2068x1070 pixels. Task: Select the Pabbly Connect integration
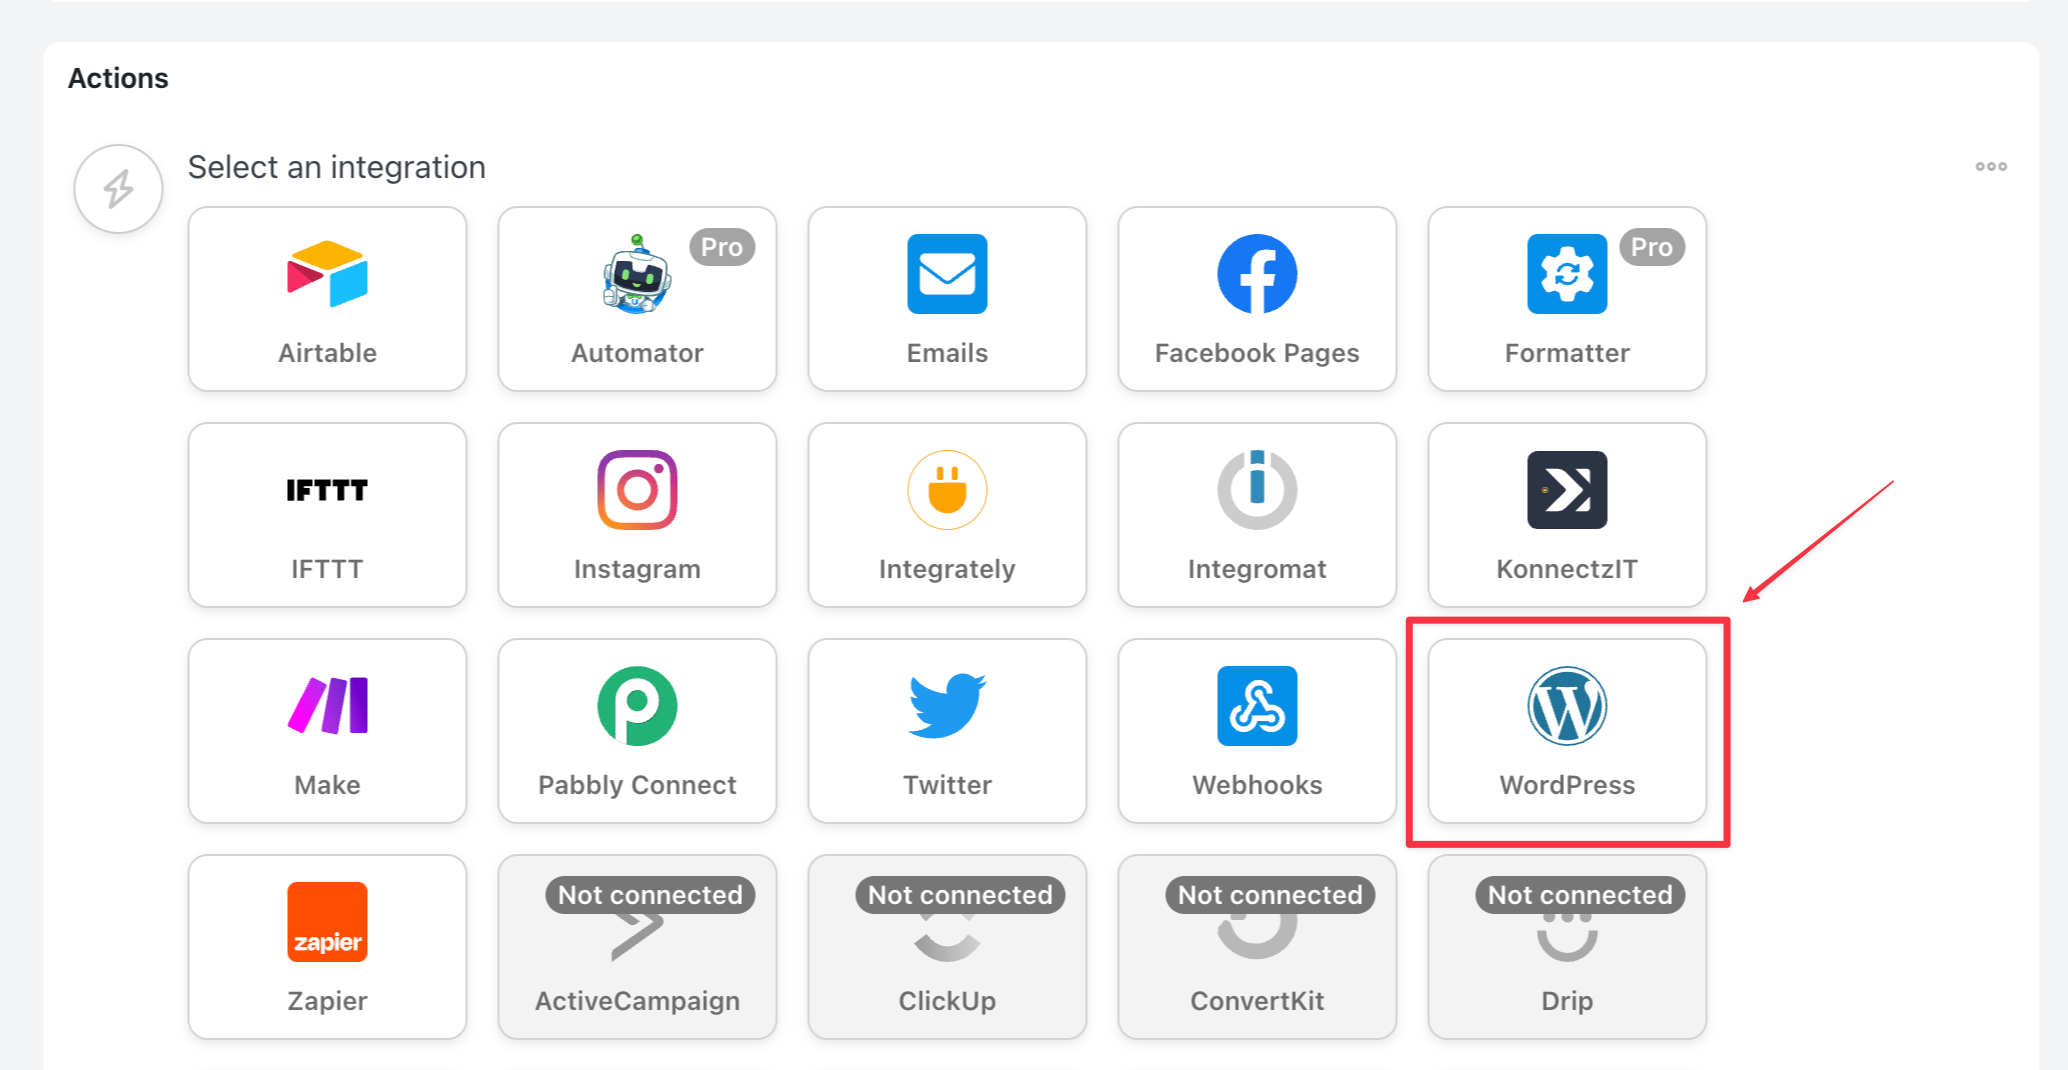point(637,731)
